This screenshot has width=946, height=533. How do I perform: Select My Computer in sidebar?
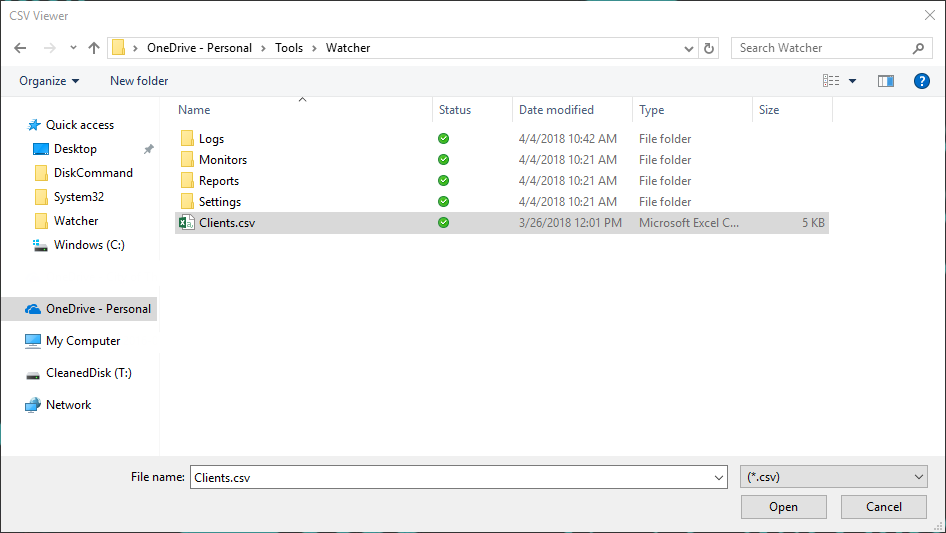(x=83, y=341)
